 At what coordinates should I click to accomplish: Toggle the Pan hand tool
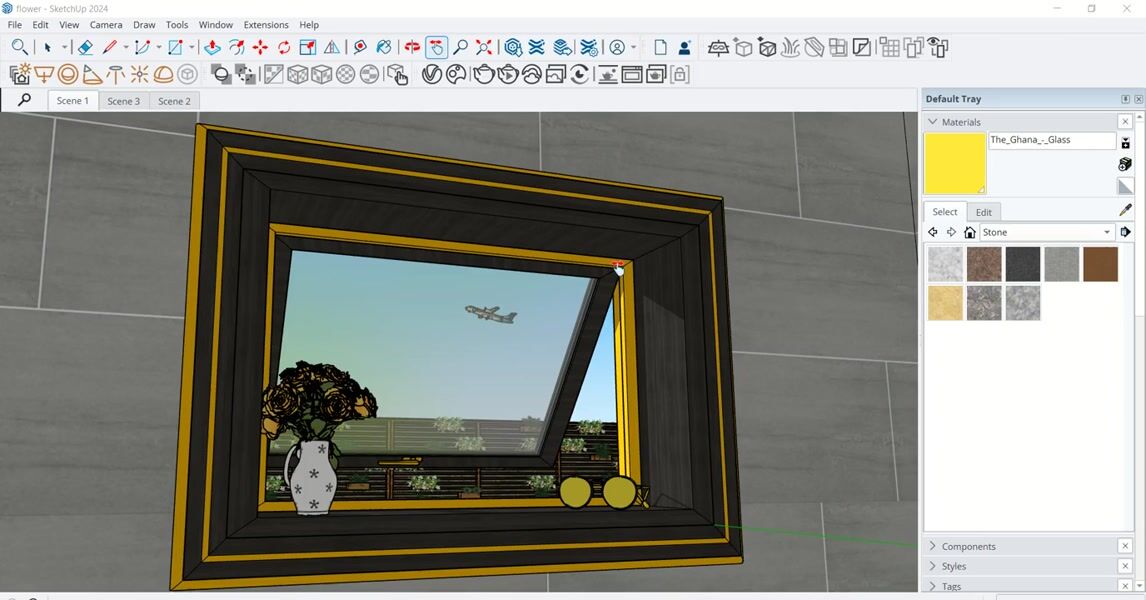pyautogui.click(x=436, y=47)
